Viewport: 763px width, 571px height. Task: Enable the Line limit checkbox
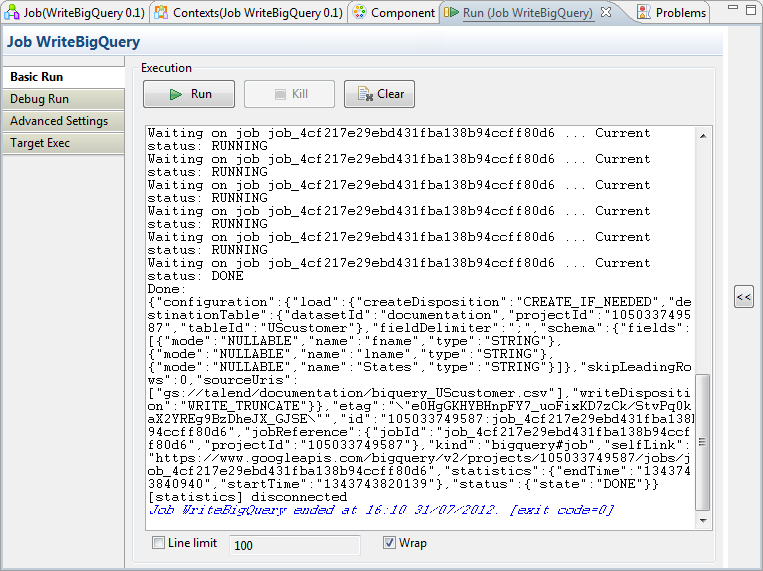click(158, 542)
